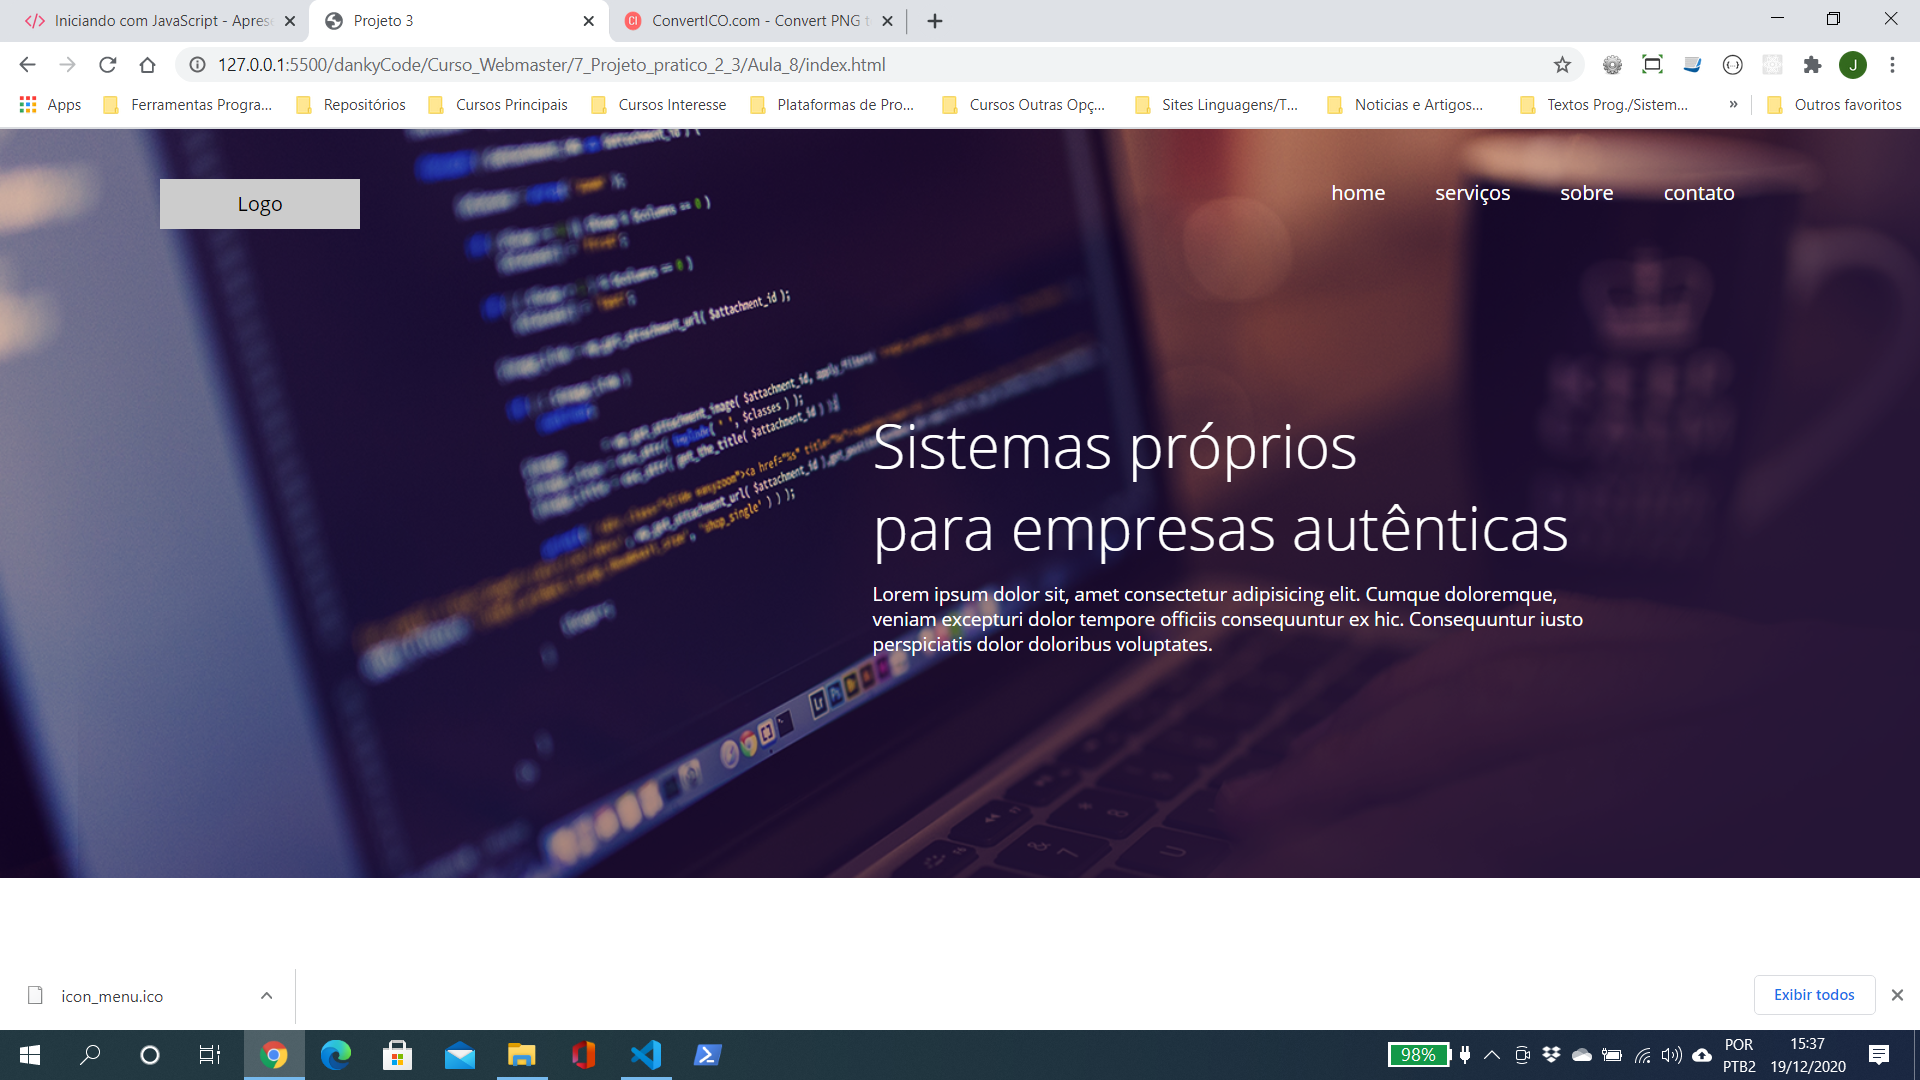This screenshot has width=1920, height=1080.
Task: Open the Cursos Outras Opç... bookmark folder
Action: point(1024,105)
